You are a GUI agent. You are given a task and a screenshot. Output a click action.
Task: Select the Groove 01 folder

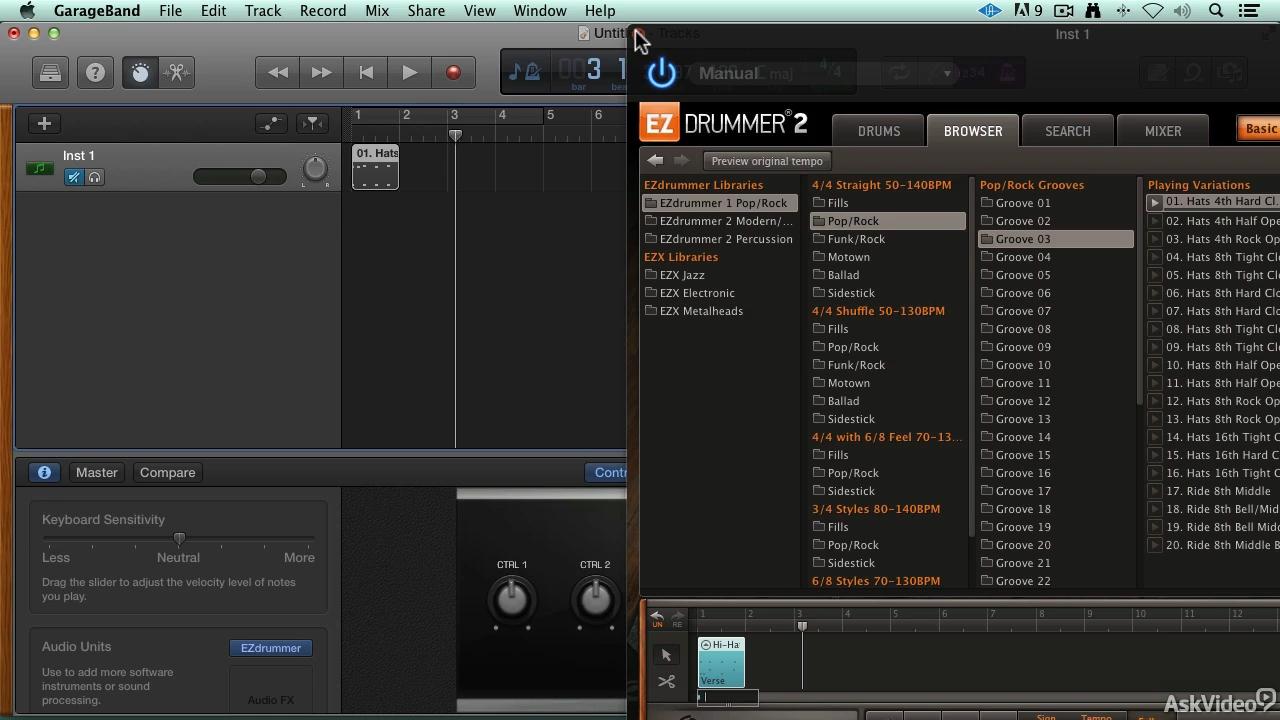(x=1015, y=203)
